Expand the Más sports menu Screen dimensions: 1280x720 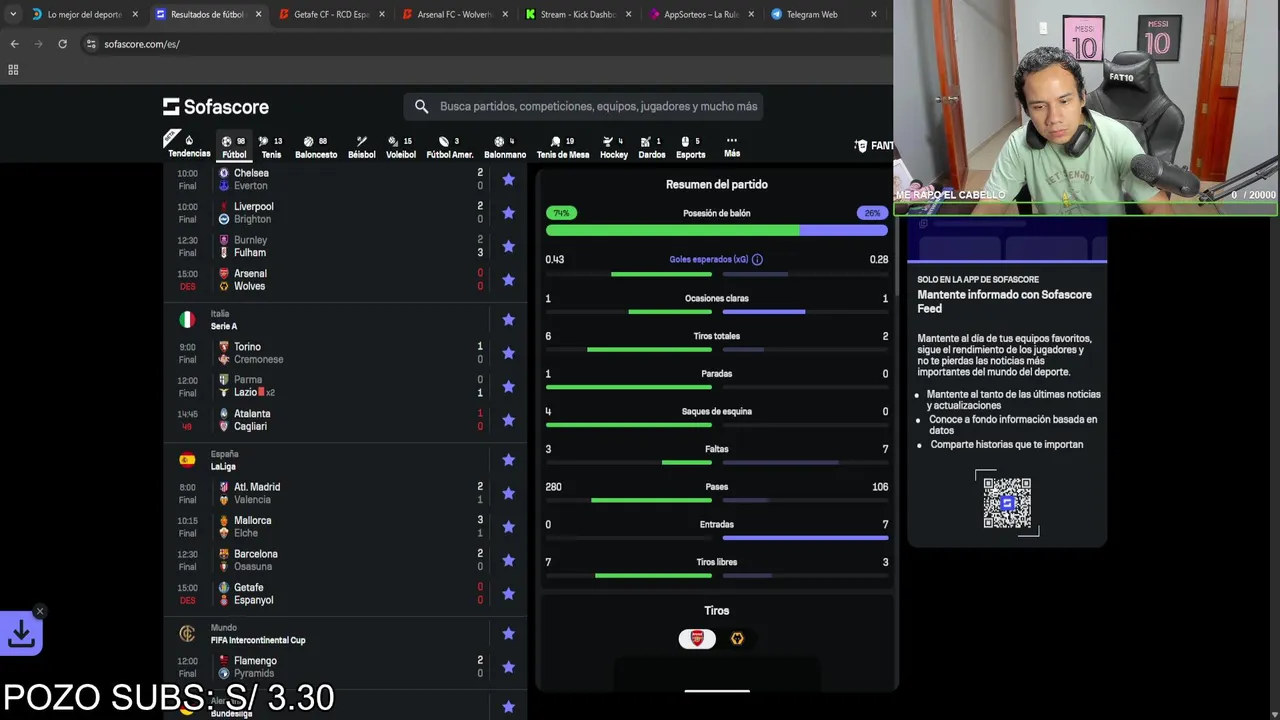tap(732, 146)
